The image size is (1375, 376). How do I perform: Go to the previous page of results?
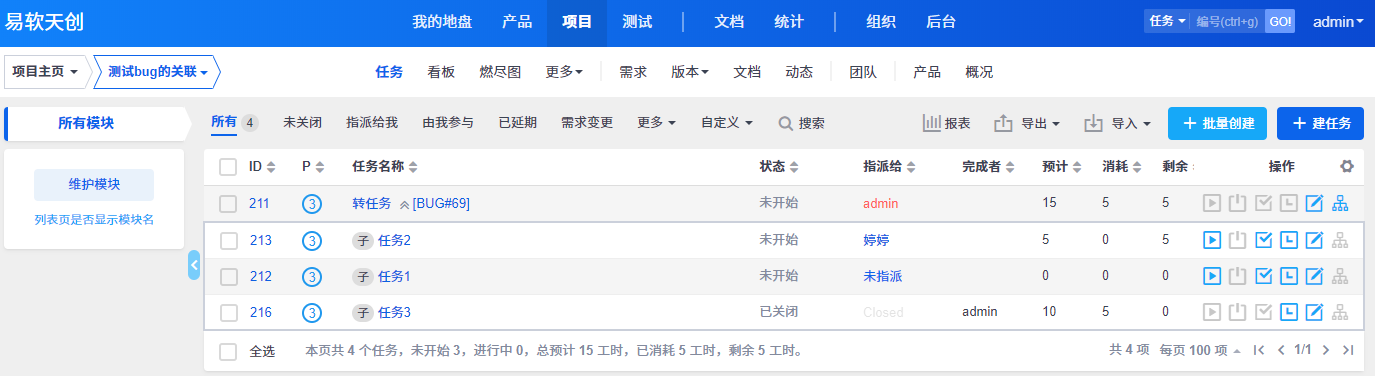[1280, 350]
